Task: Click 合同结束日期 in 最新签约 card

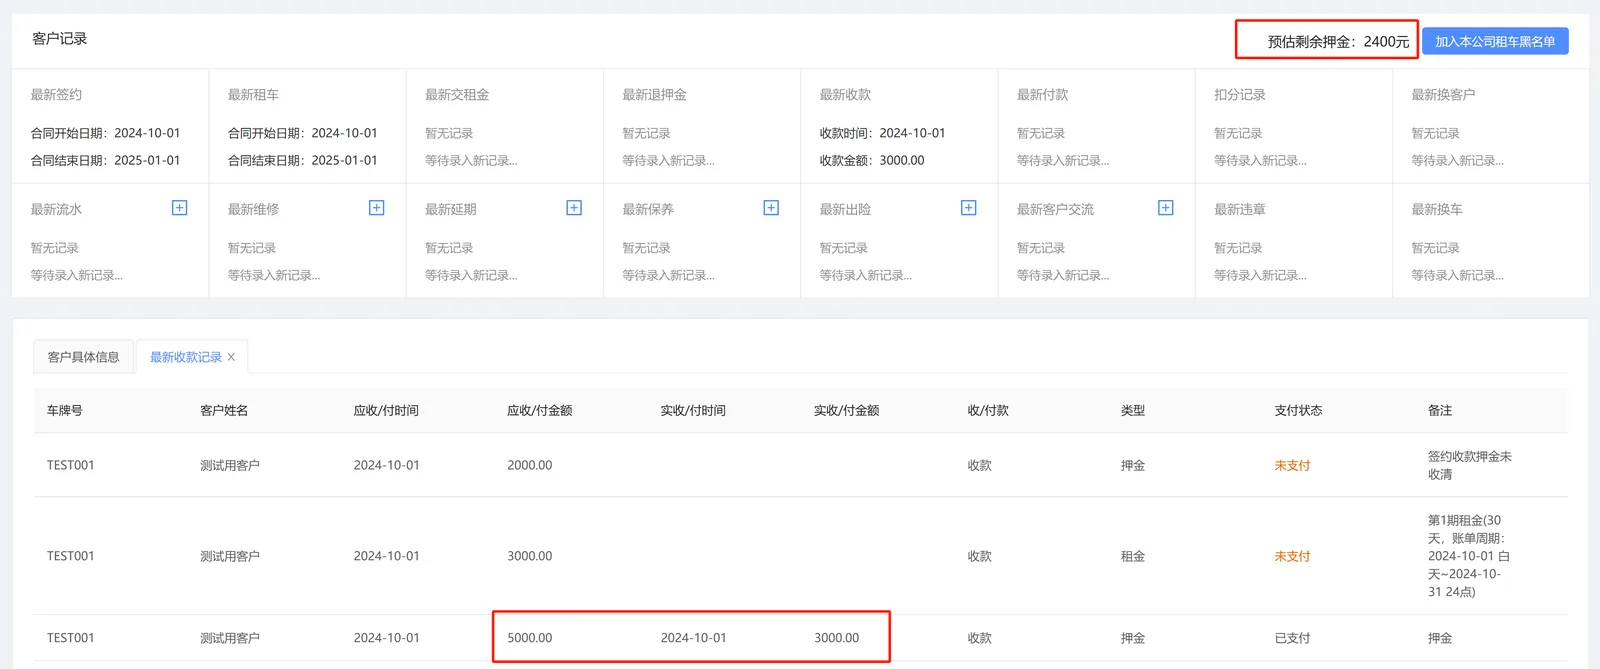Action: [x=105, y=160]
